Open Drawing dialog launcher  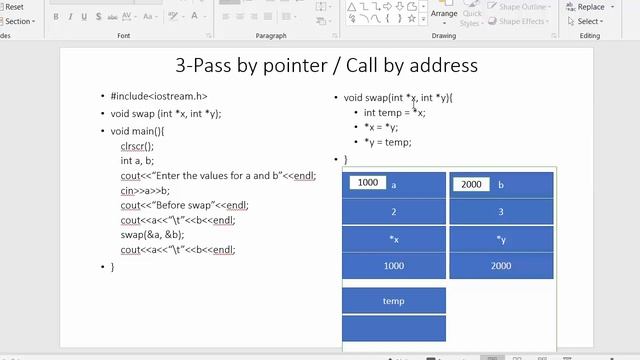[x=554, y=36]
